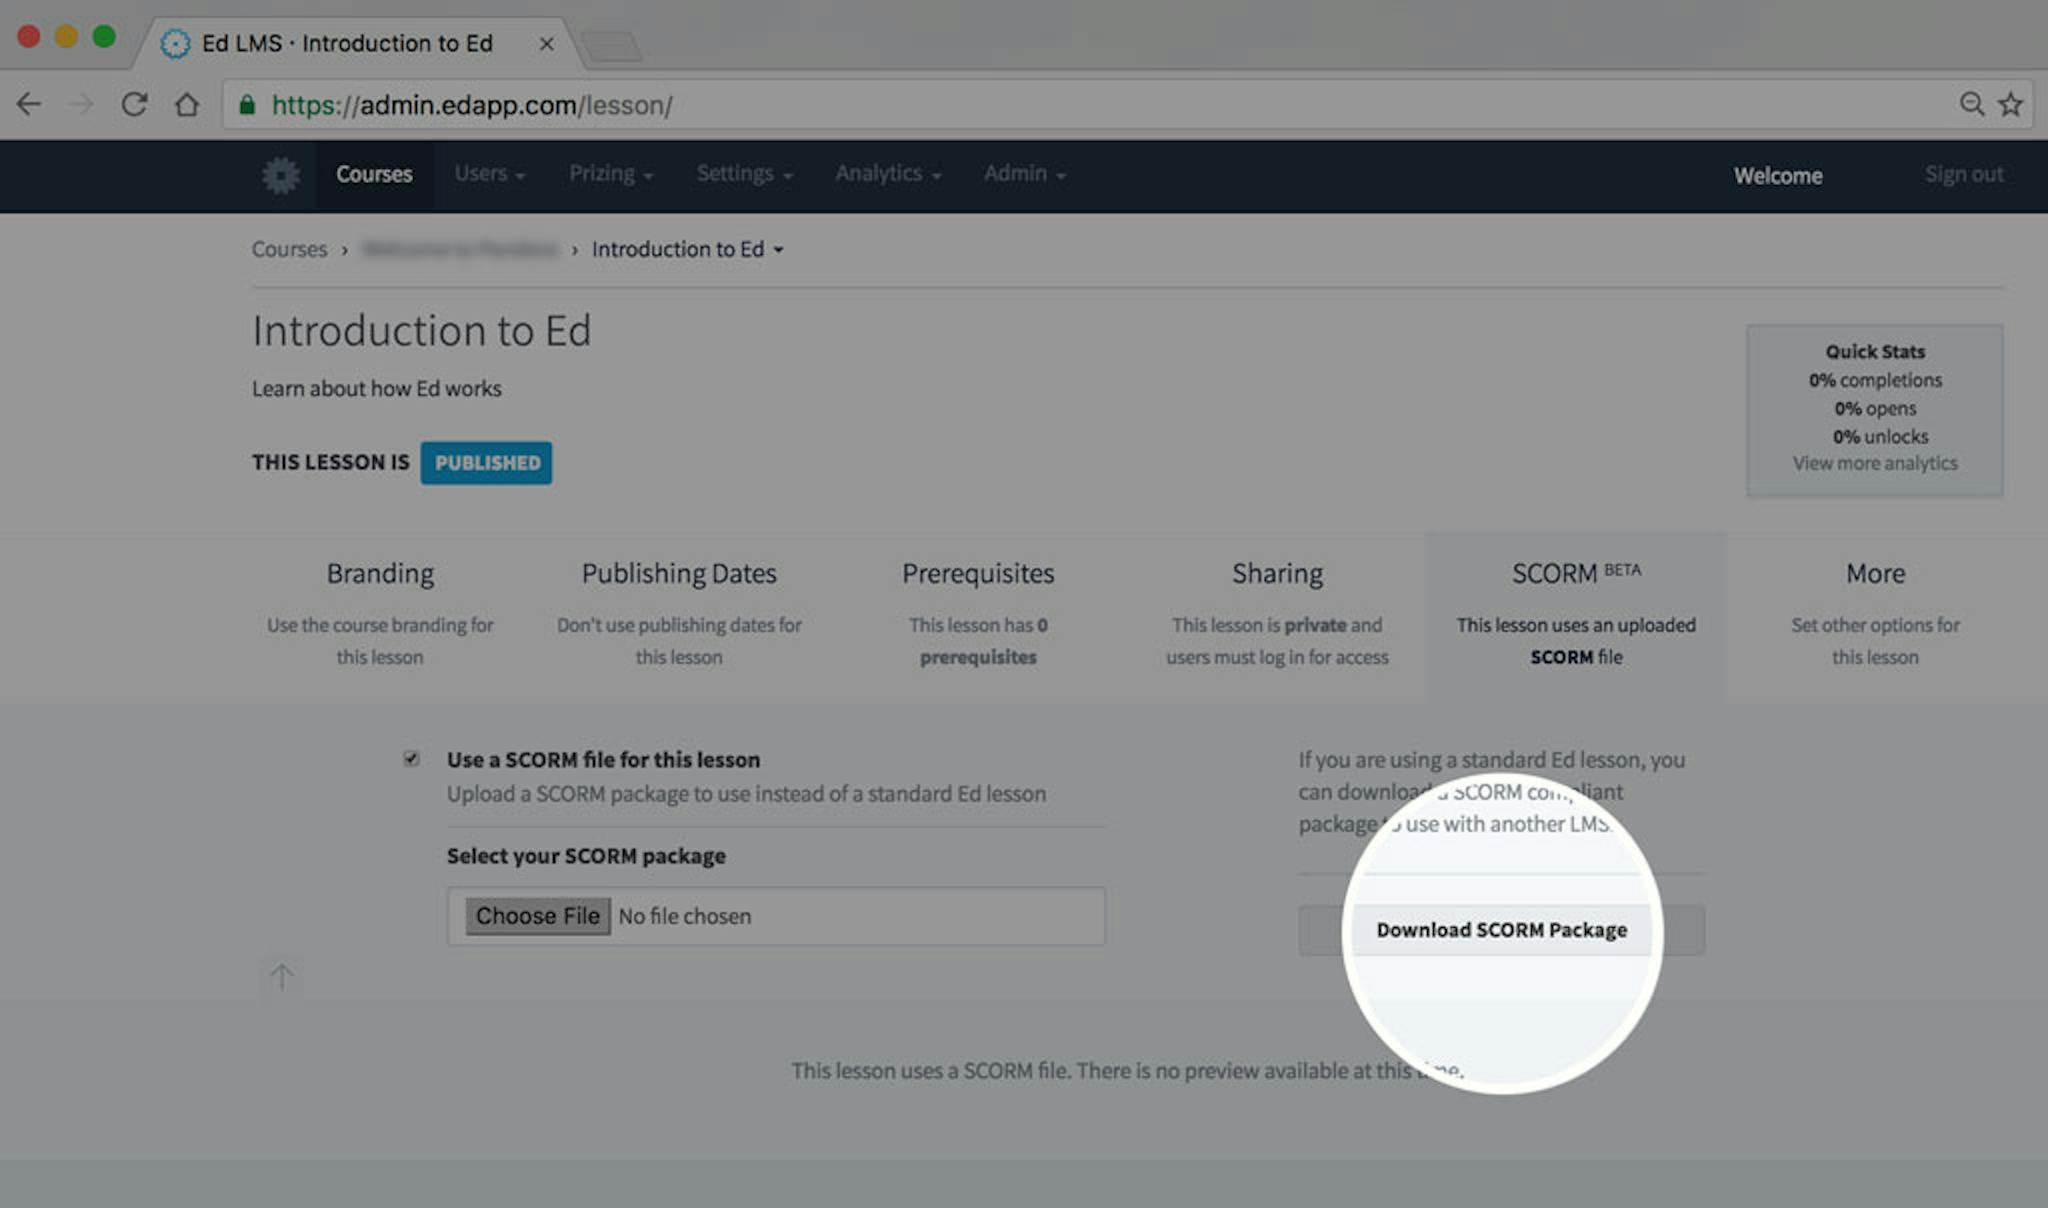This screenshot has height=1208, width=2048.
Task: Click Download SCORM Package button
Action: click(1500, 929)
